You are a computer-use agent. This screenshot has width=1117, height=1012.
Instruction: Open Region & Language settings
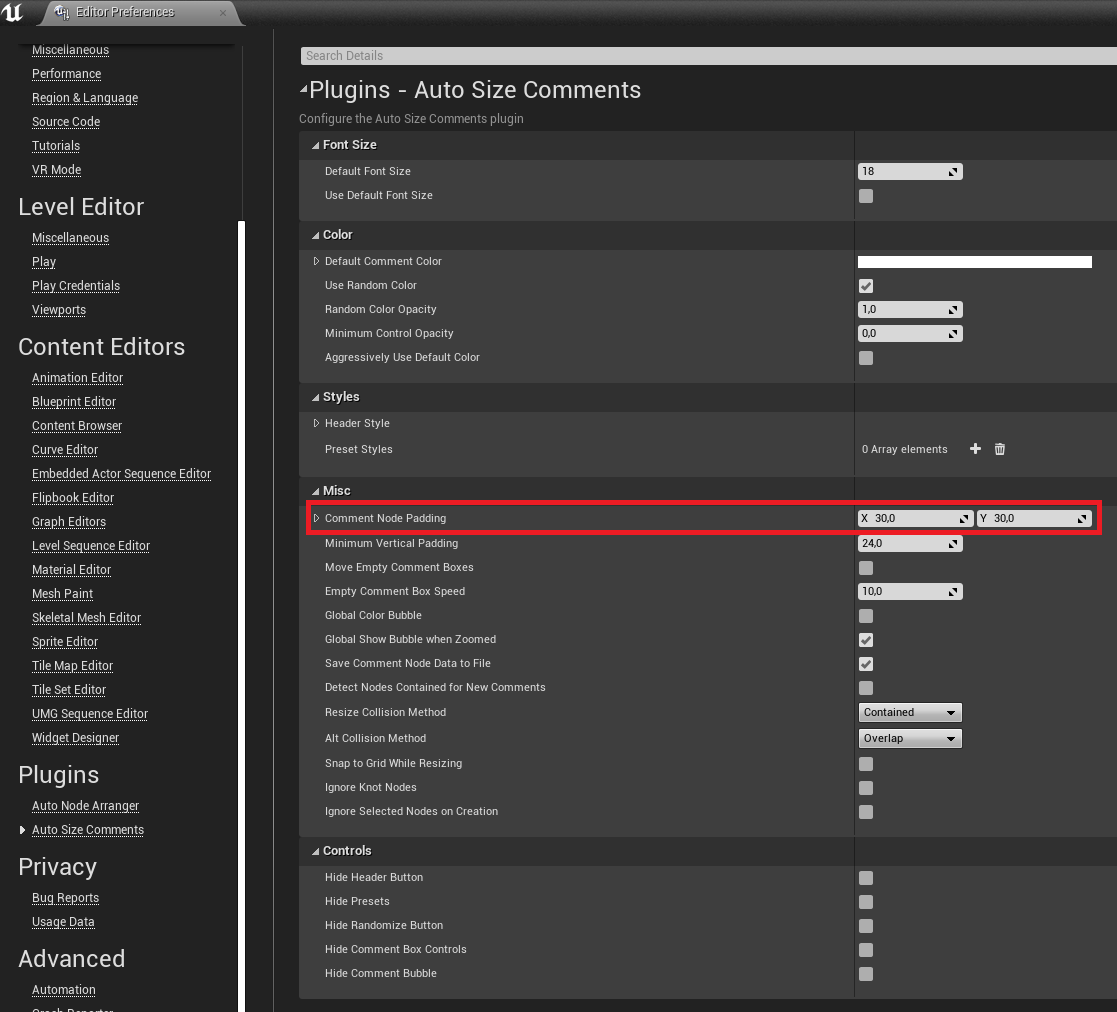coord(85,98)
